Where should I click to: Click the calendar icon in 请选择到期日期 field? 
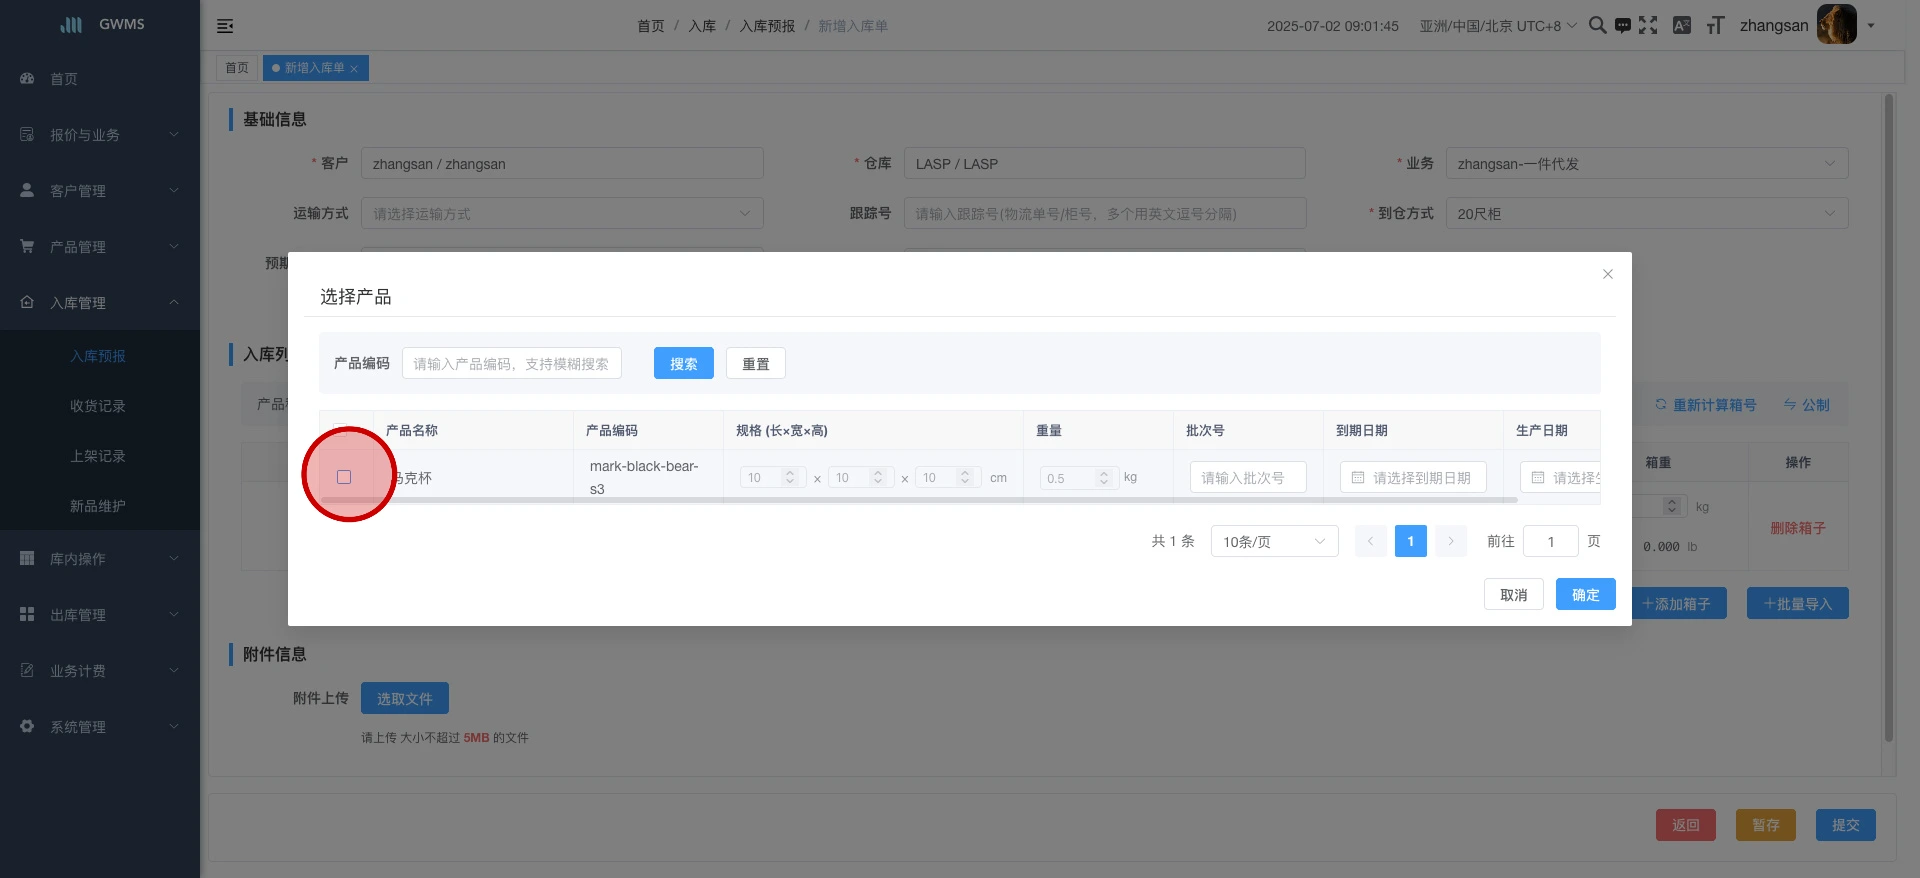pos(1358,478)
